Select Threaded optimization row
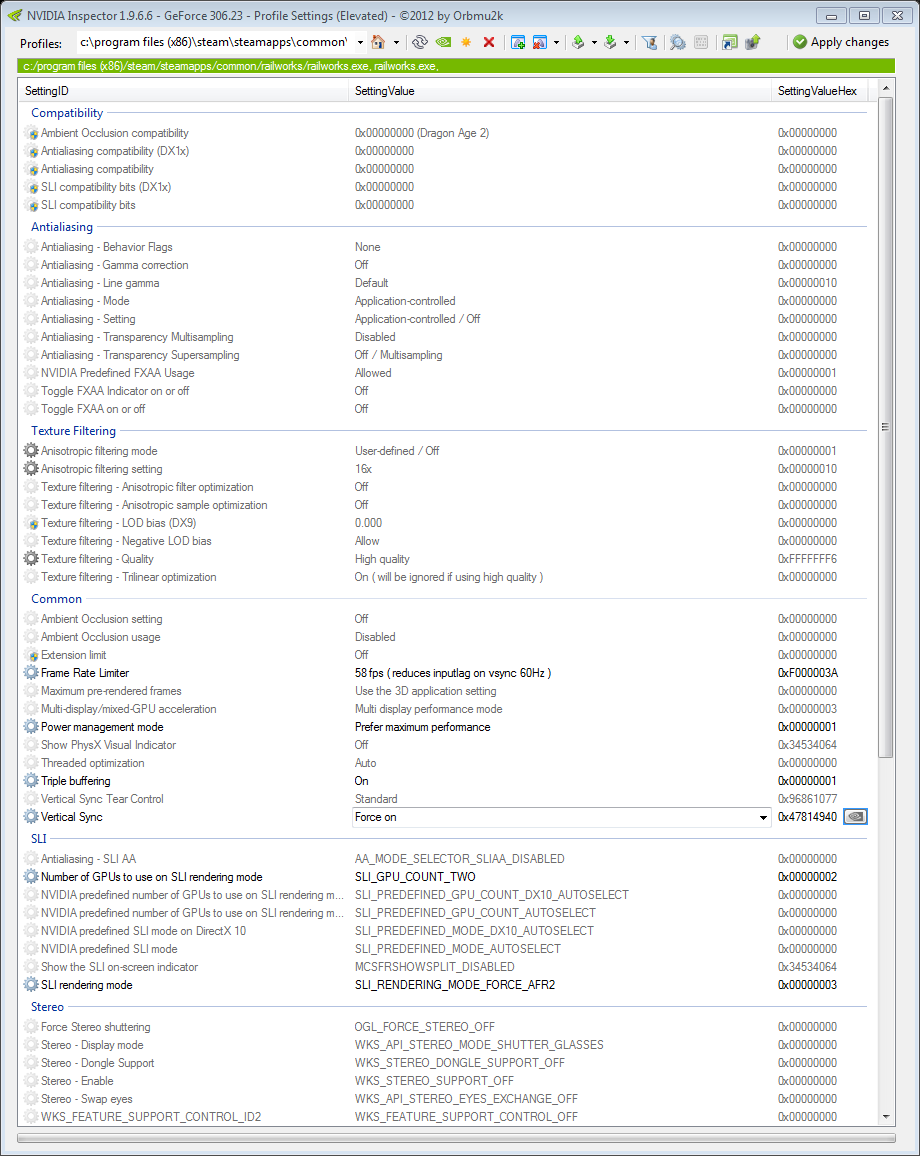920x1156 pixels. 445,763
